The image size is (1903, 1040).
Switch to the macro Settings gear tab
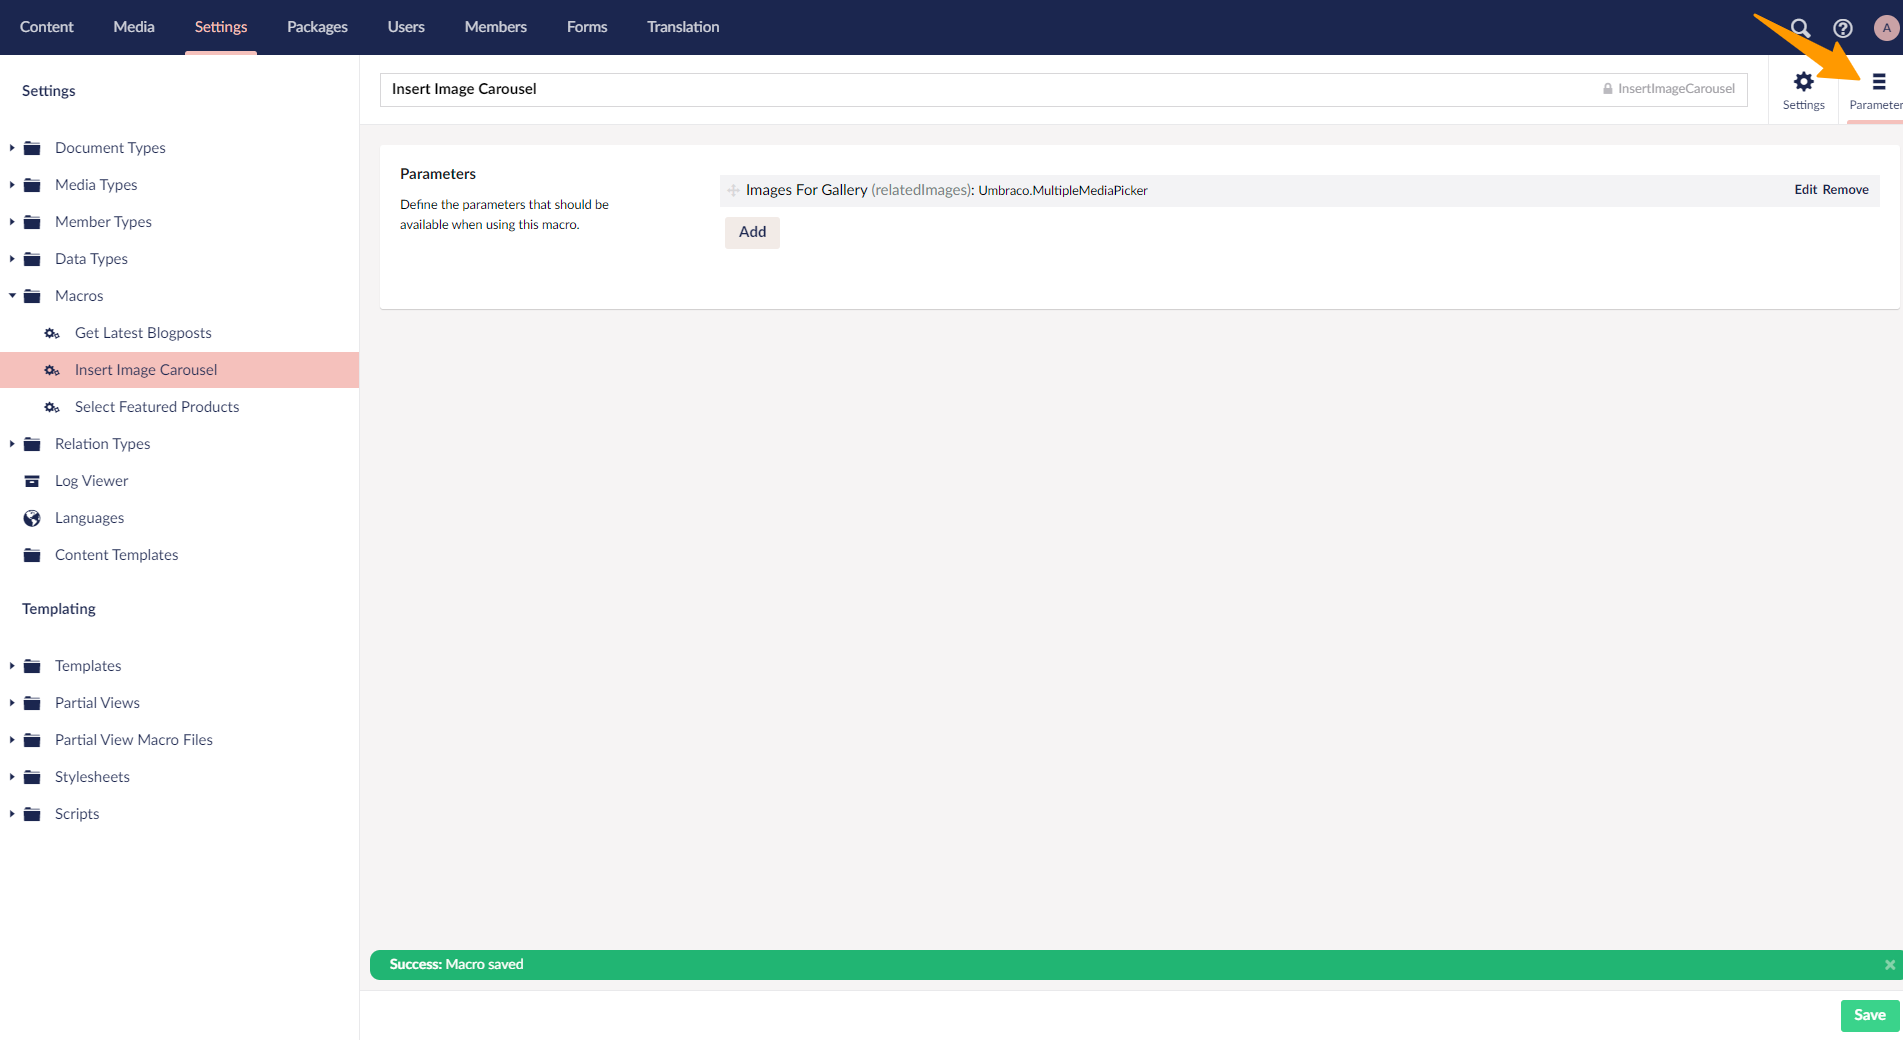1803,90
